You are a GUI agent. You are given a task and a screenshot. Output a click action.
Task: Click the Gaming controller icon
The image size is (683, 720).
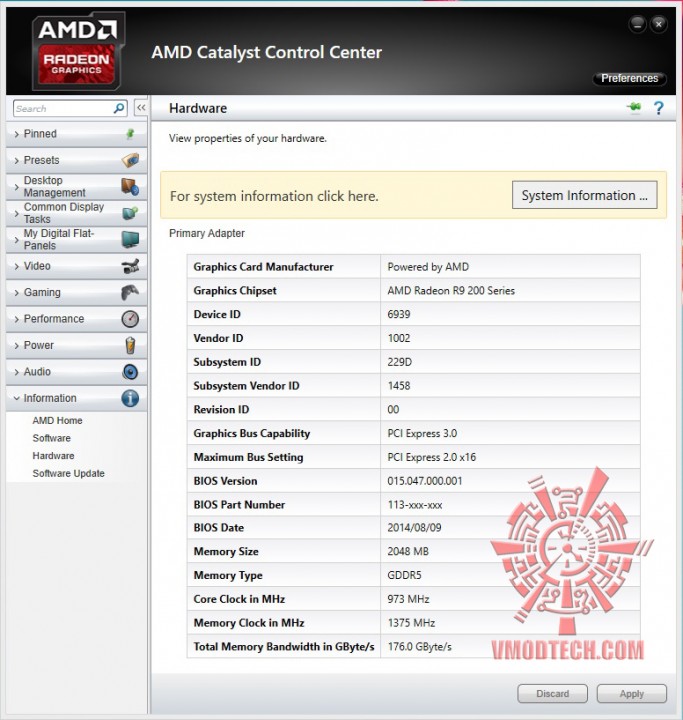coord(130,292)
